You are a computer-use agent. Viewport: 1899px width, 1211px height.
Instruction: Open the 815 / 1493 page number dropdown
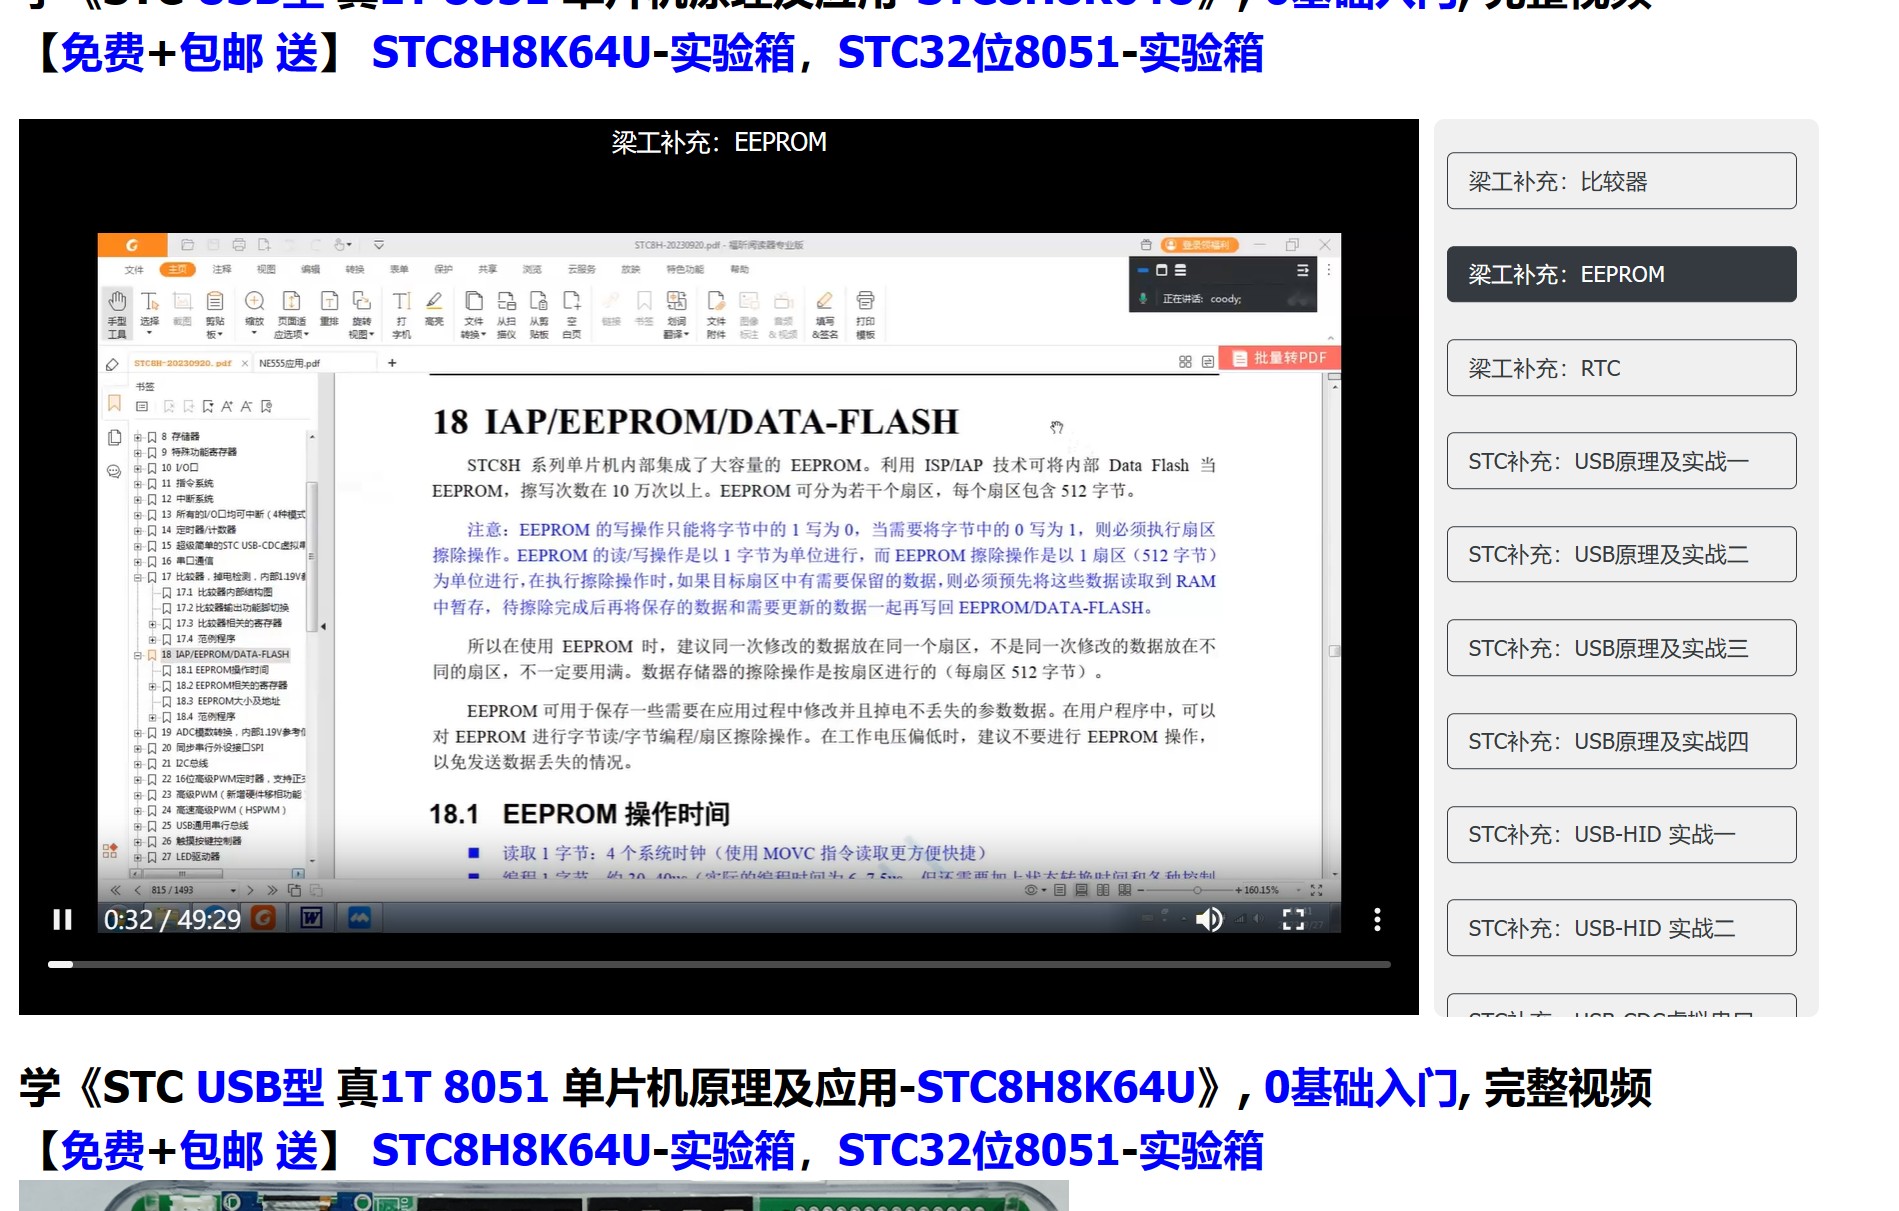pos(234,890)
